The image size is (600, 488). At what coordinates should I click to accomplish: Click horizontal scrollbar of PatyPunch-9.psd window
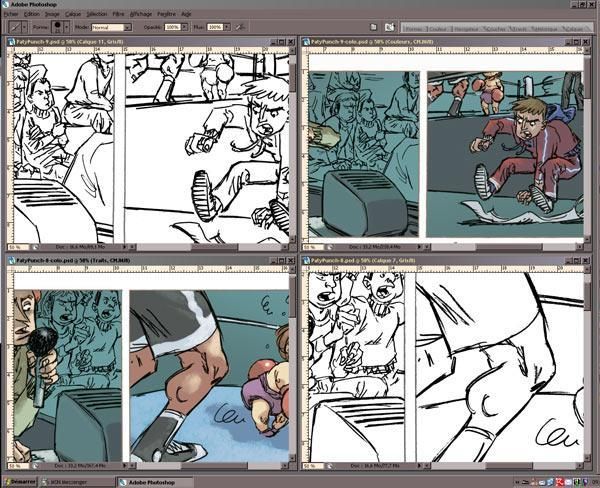pos(210,247)
